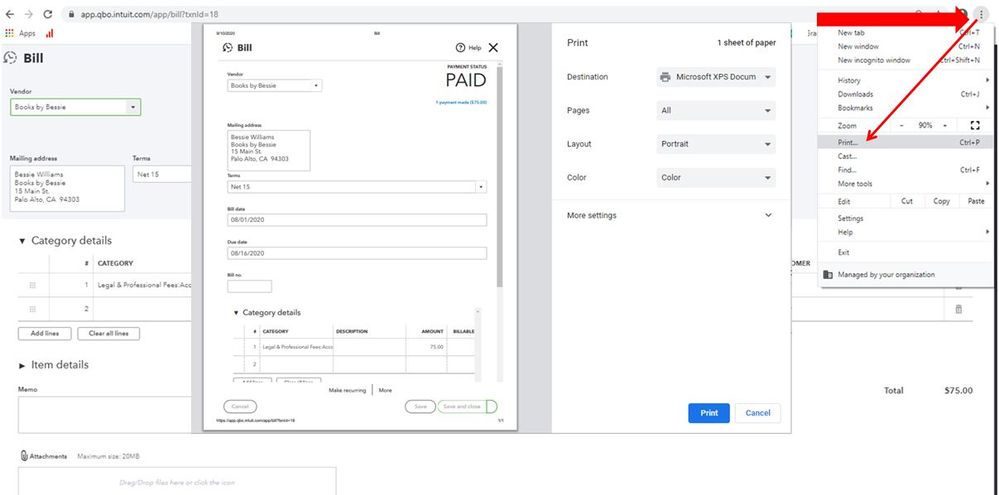This screenshot has width=999, height=495.
Task: Decrease zoom with the minus button
Action: (x=902, y=126)
